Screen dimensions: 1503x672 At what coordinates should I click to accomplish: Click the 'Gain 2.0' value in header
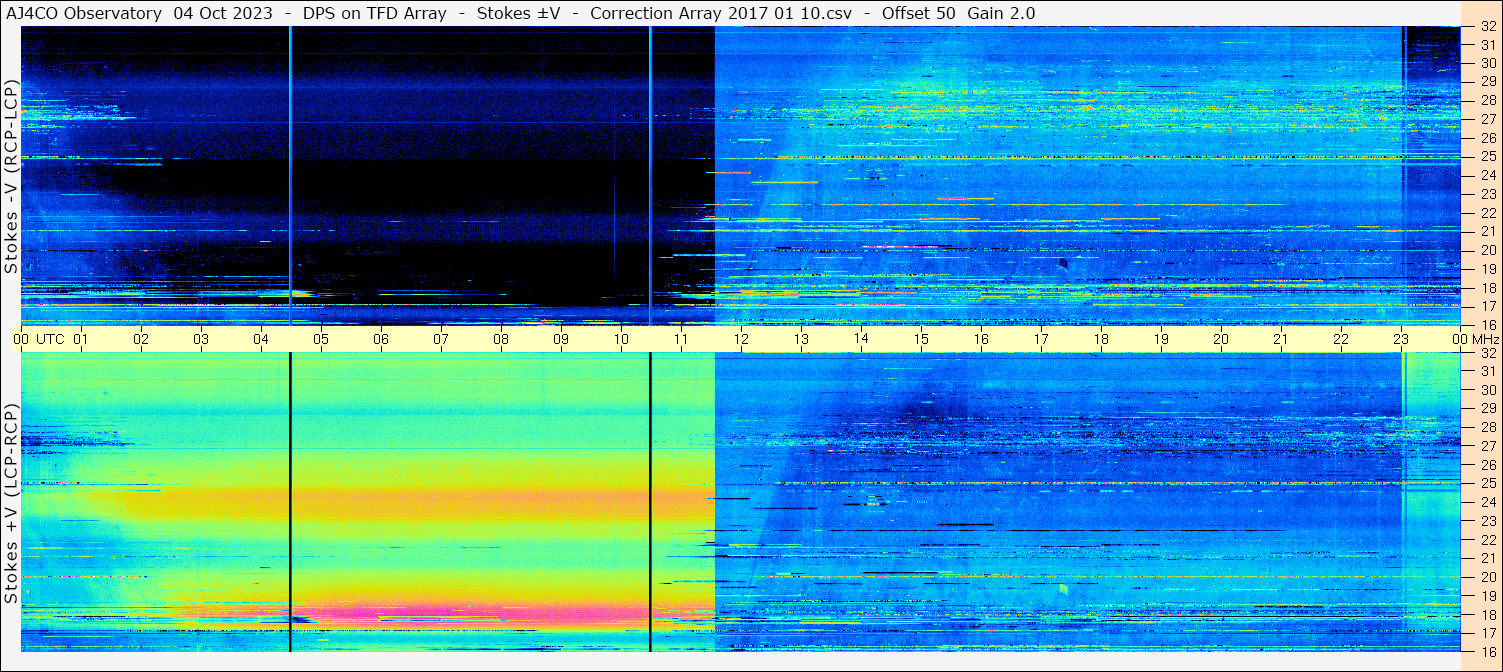click(x=1001, y=13)
